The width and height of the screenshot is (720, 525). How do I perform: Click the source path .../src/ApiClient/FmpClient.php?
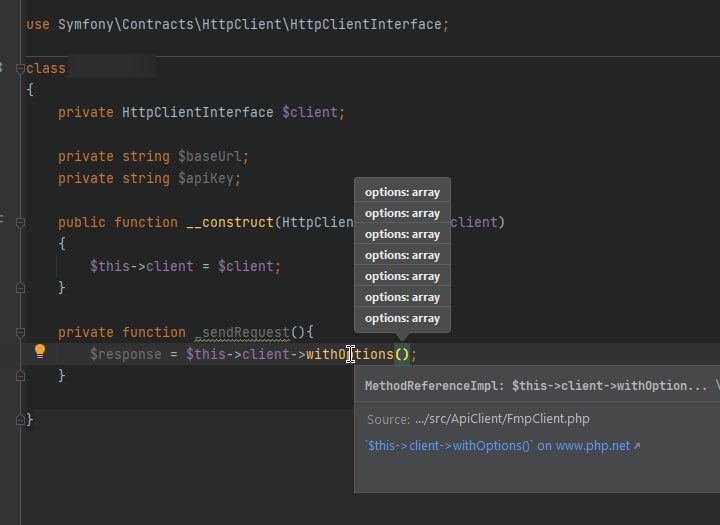pyautogui.click(x=502, y=419)
